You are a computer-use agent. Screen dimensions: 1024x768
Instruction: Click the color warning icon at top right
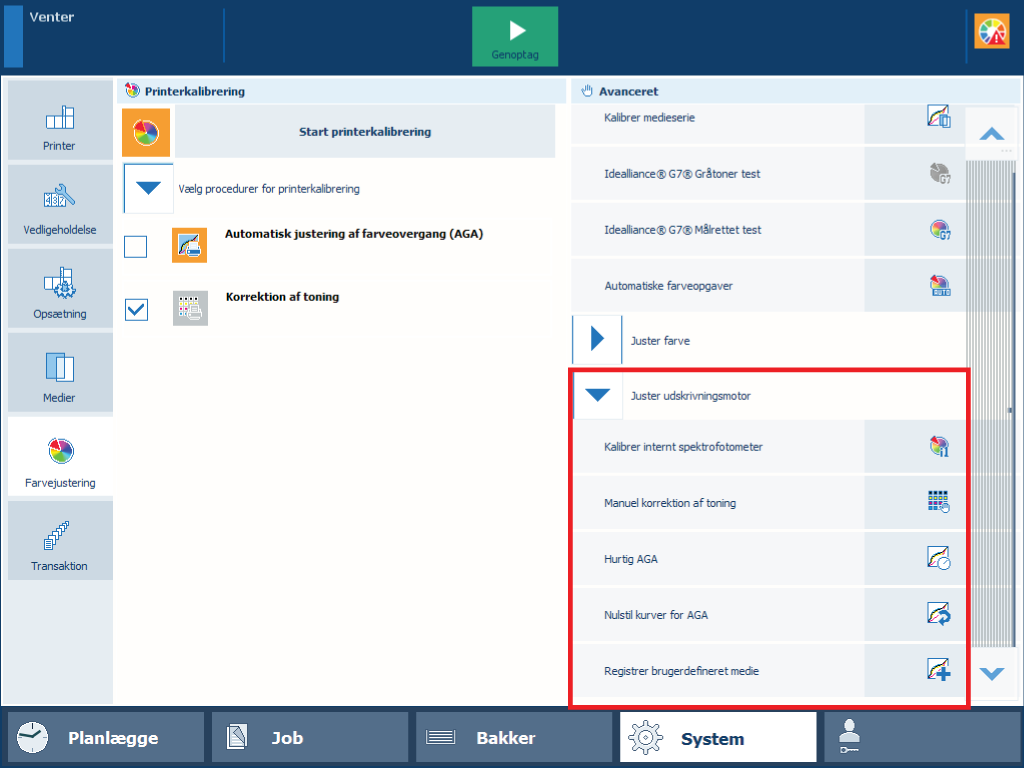tap(991, 31)
